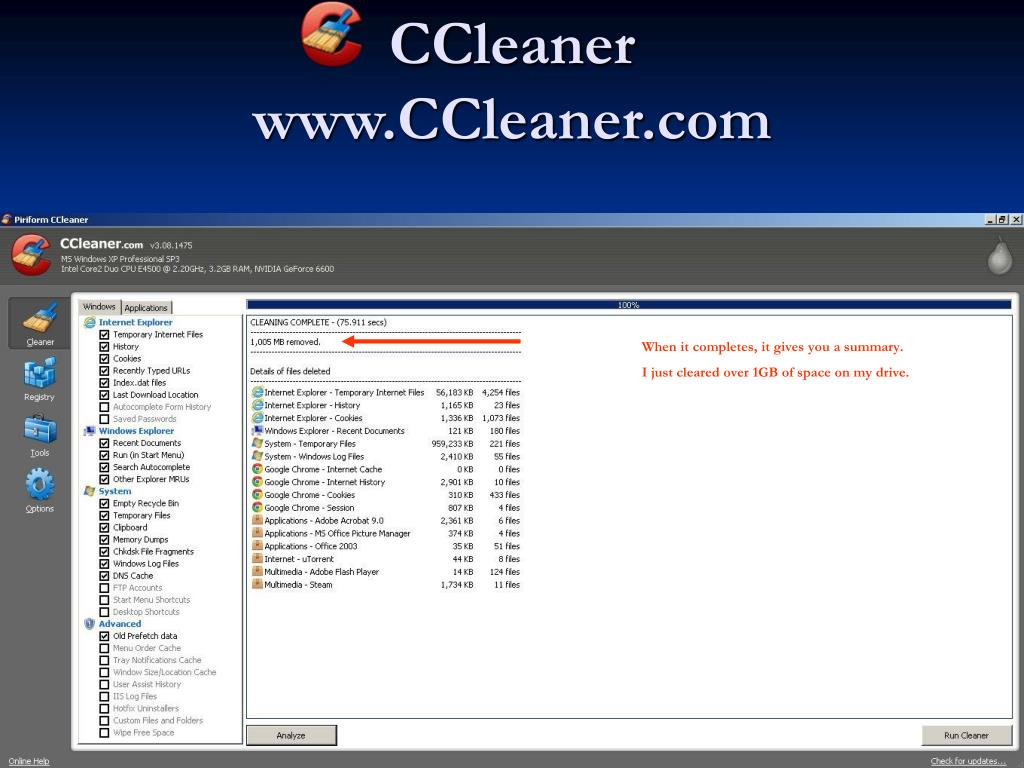Uncheck Temporary Internet Files checkbox
The width and height of the screenshot is (1024, 768).
pos(104,334)
